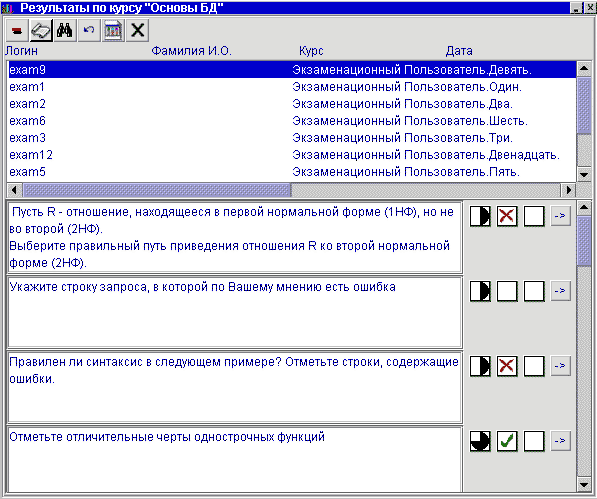Check empty middle box for query error question

pyautogui.click(x=507, y=291)
